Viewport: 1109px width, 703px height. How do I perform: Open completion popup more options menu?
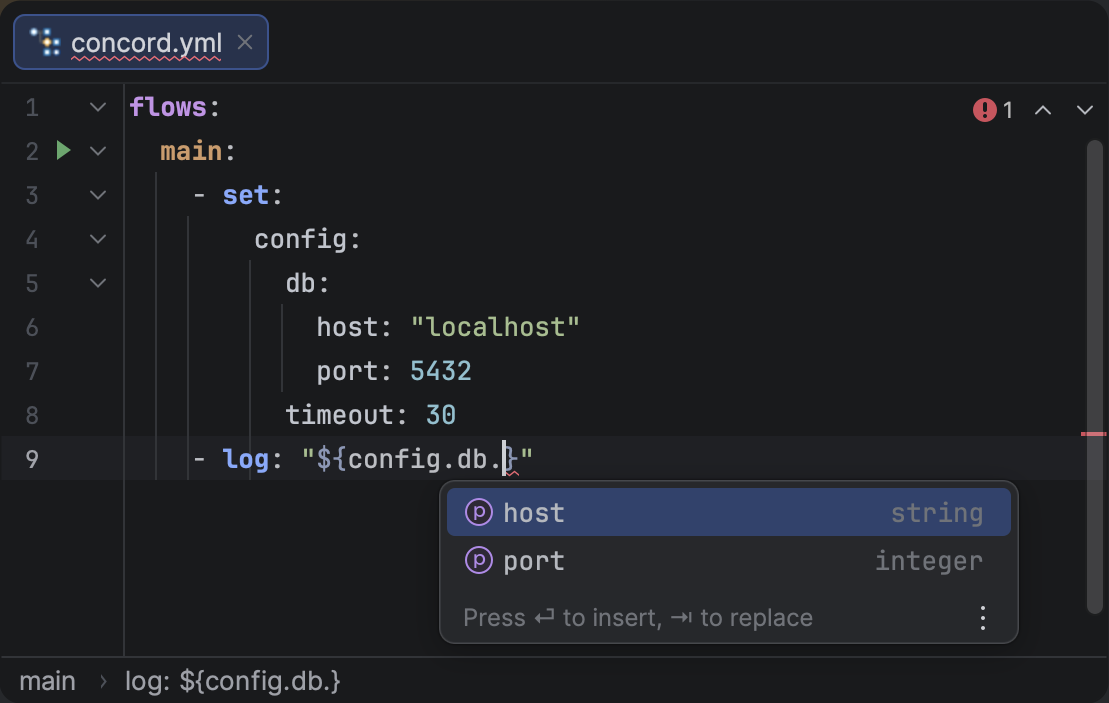coord(983,618)
